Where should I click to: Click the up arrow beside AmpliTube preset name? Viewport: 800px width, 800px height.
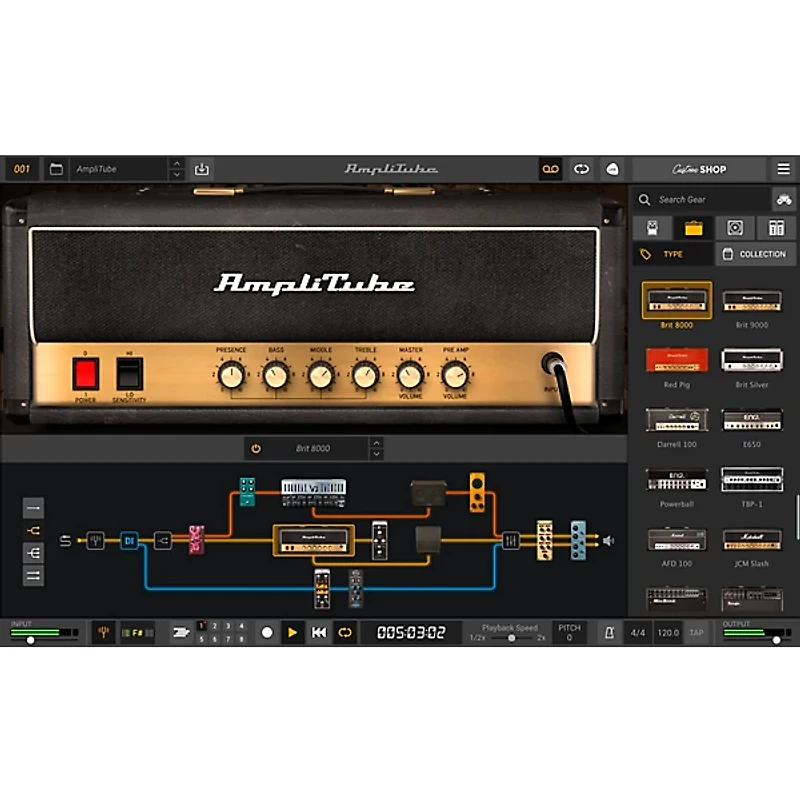177,163
